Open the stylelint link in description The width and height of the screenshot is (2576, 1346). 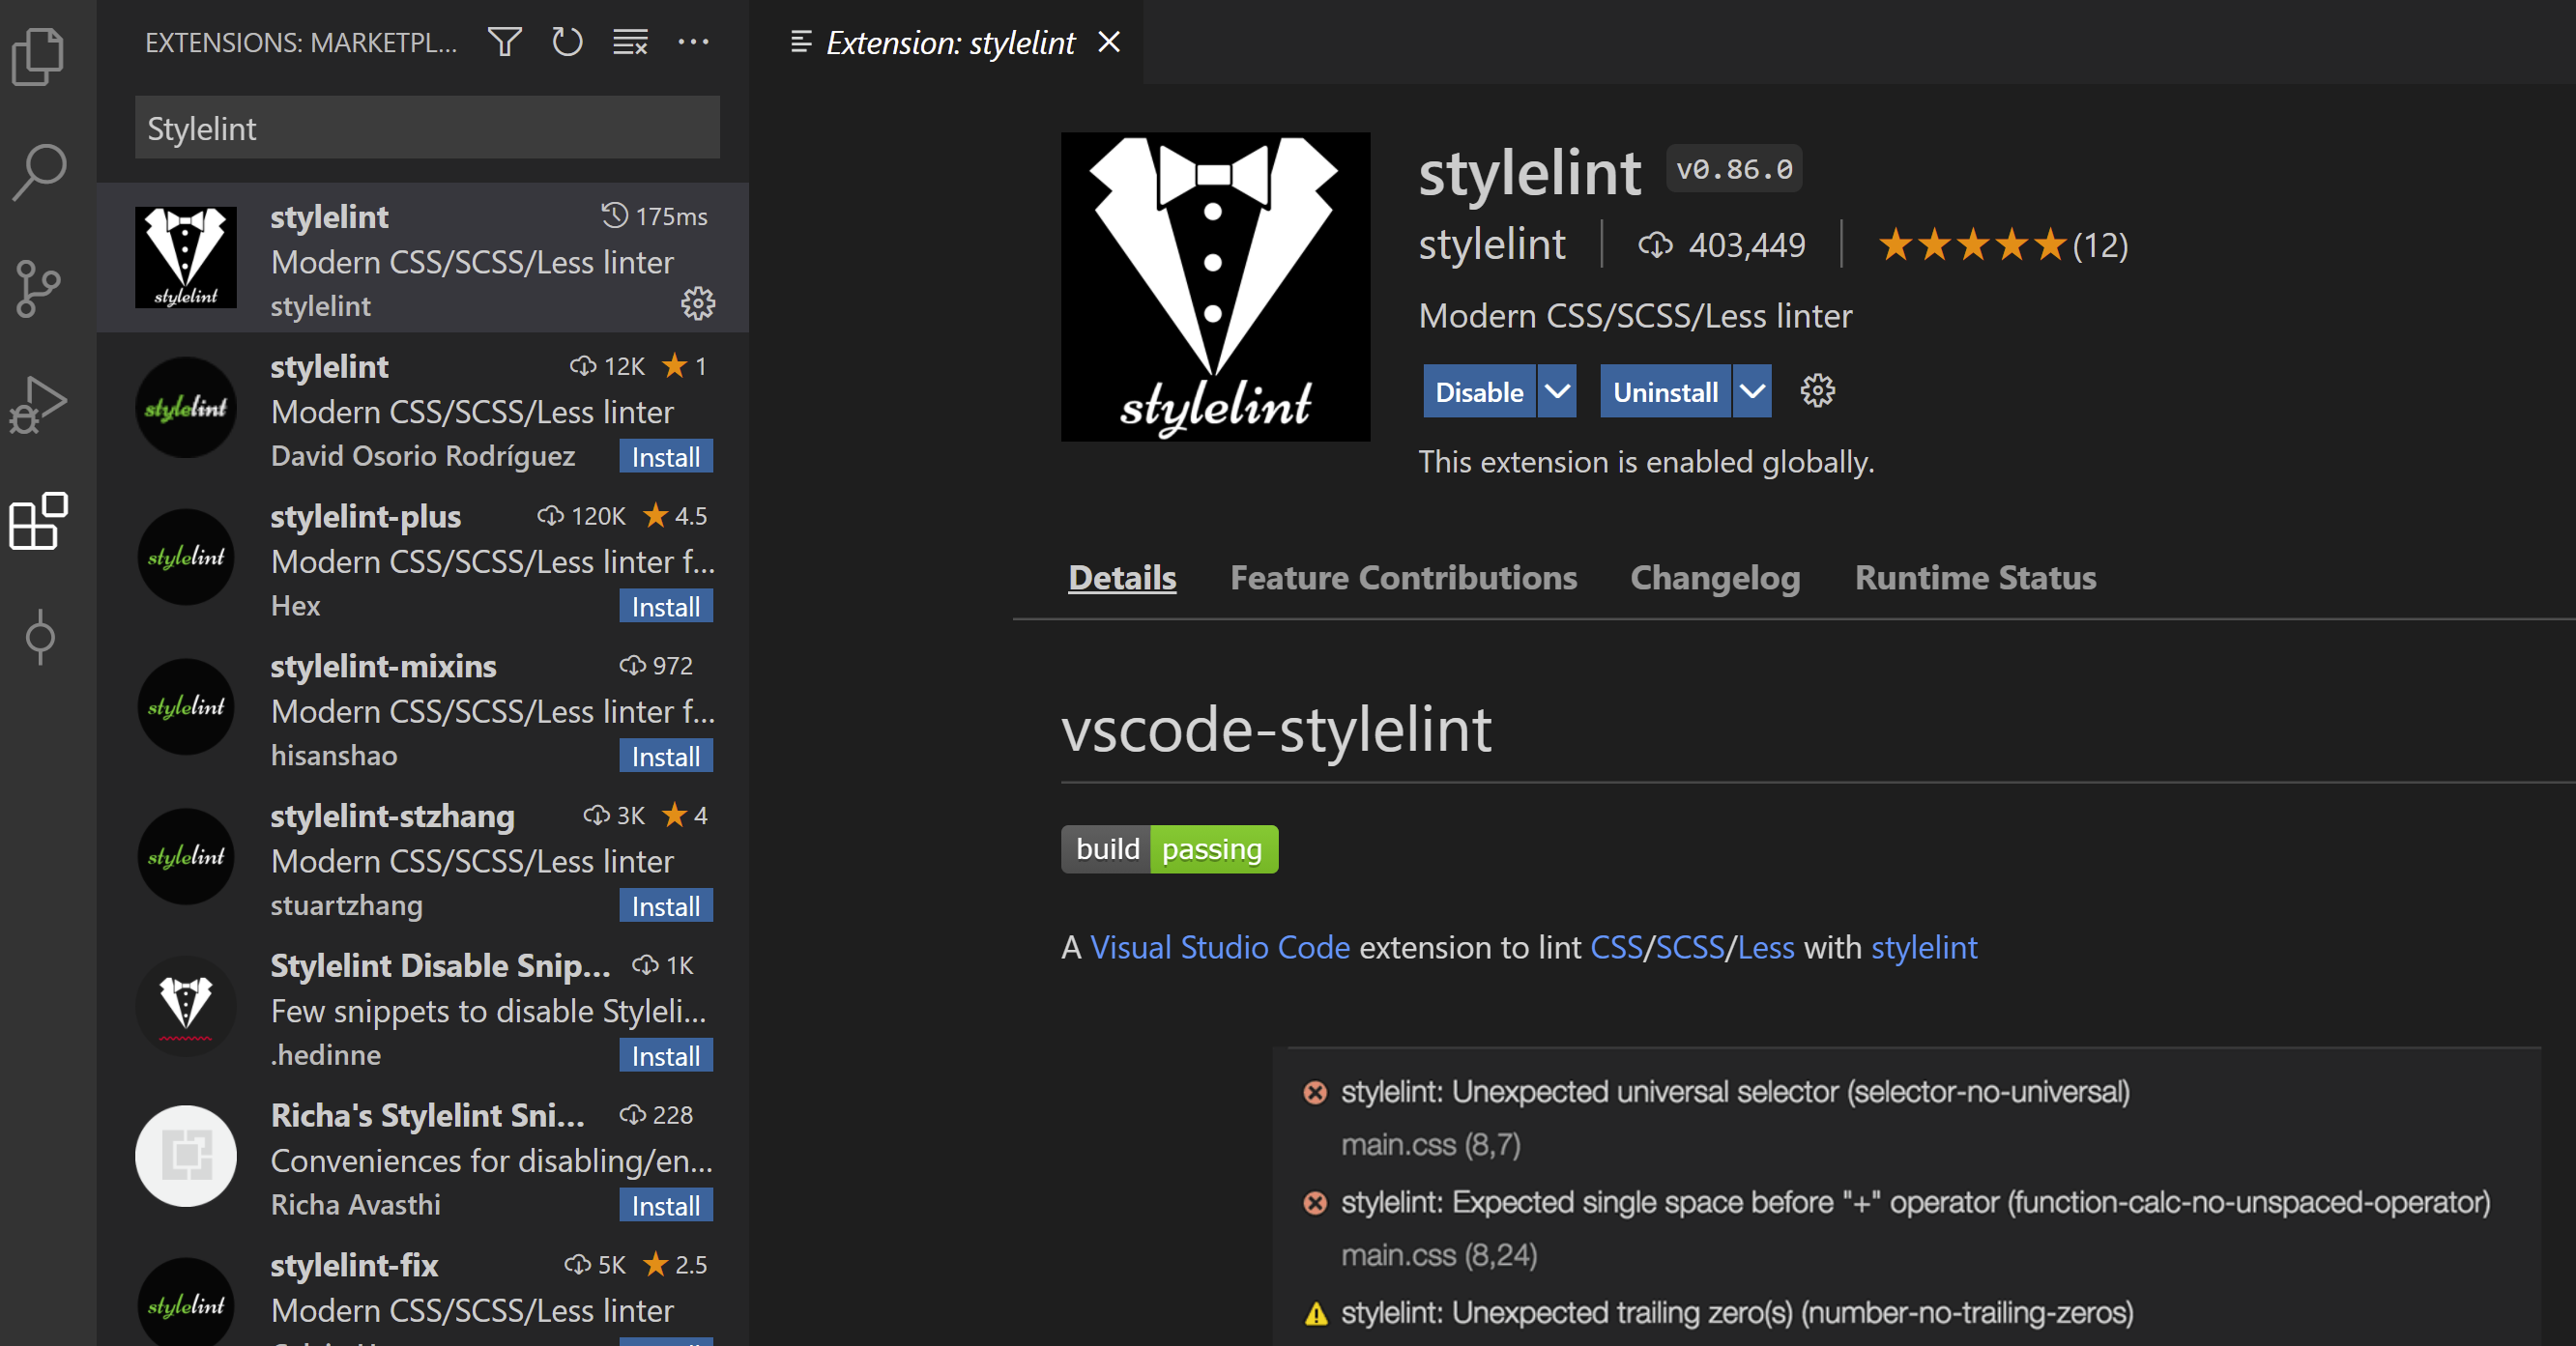tap(1923, 946)
